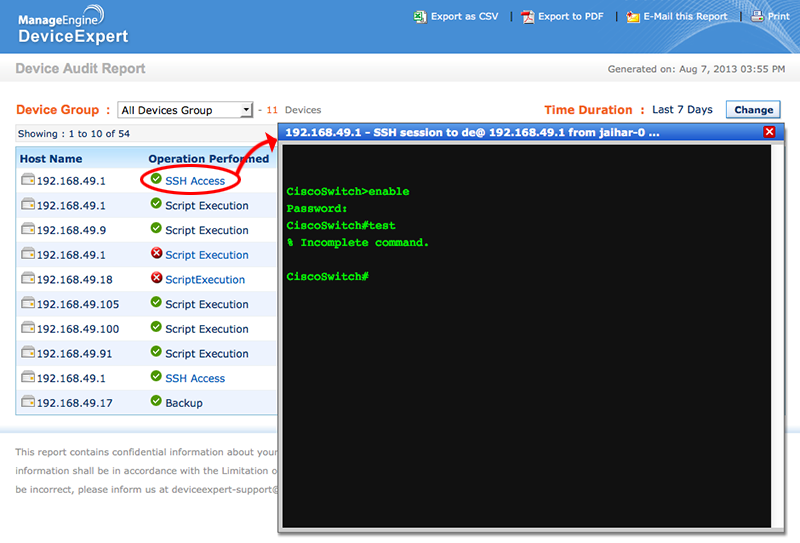Open the circled SSH Access link in first row
The width and height of the screenshot is (800, 543).
pos(195,181)
